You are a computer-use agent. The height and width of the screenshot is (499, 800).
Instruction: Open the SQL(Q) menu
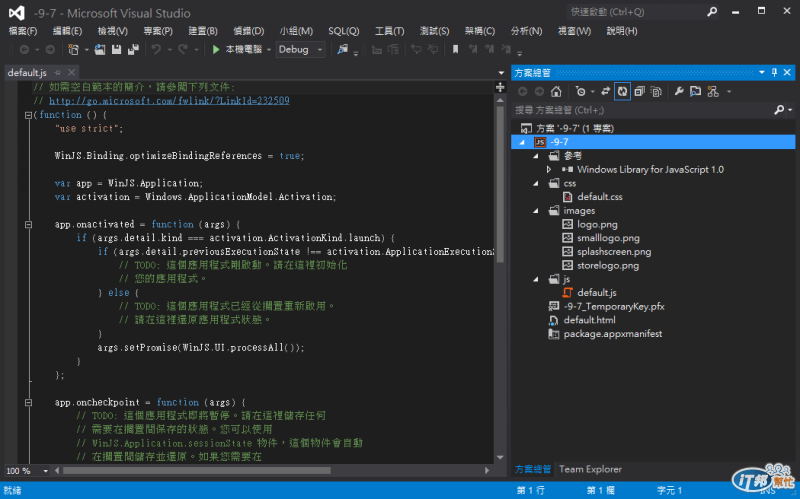click(x=343, y=31)
